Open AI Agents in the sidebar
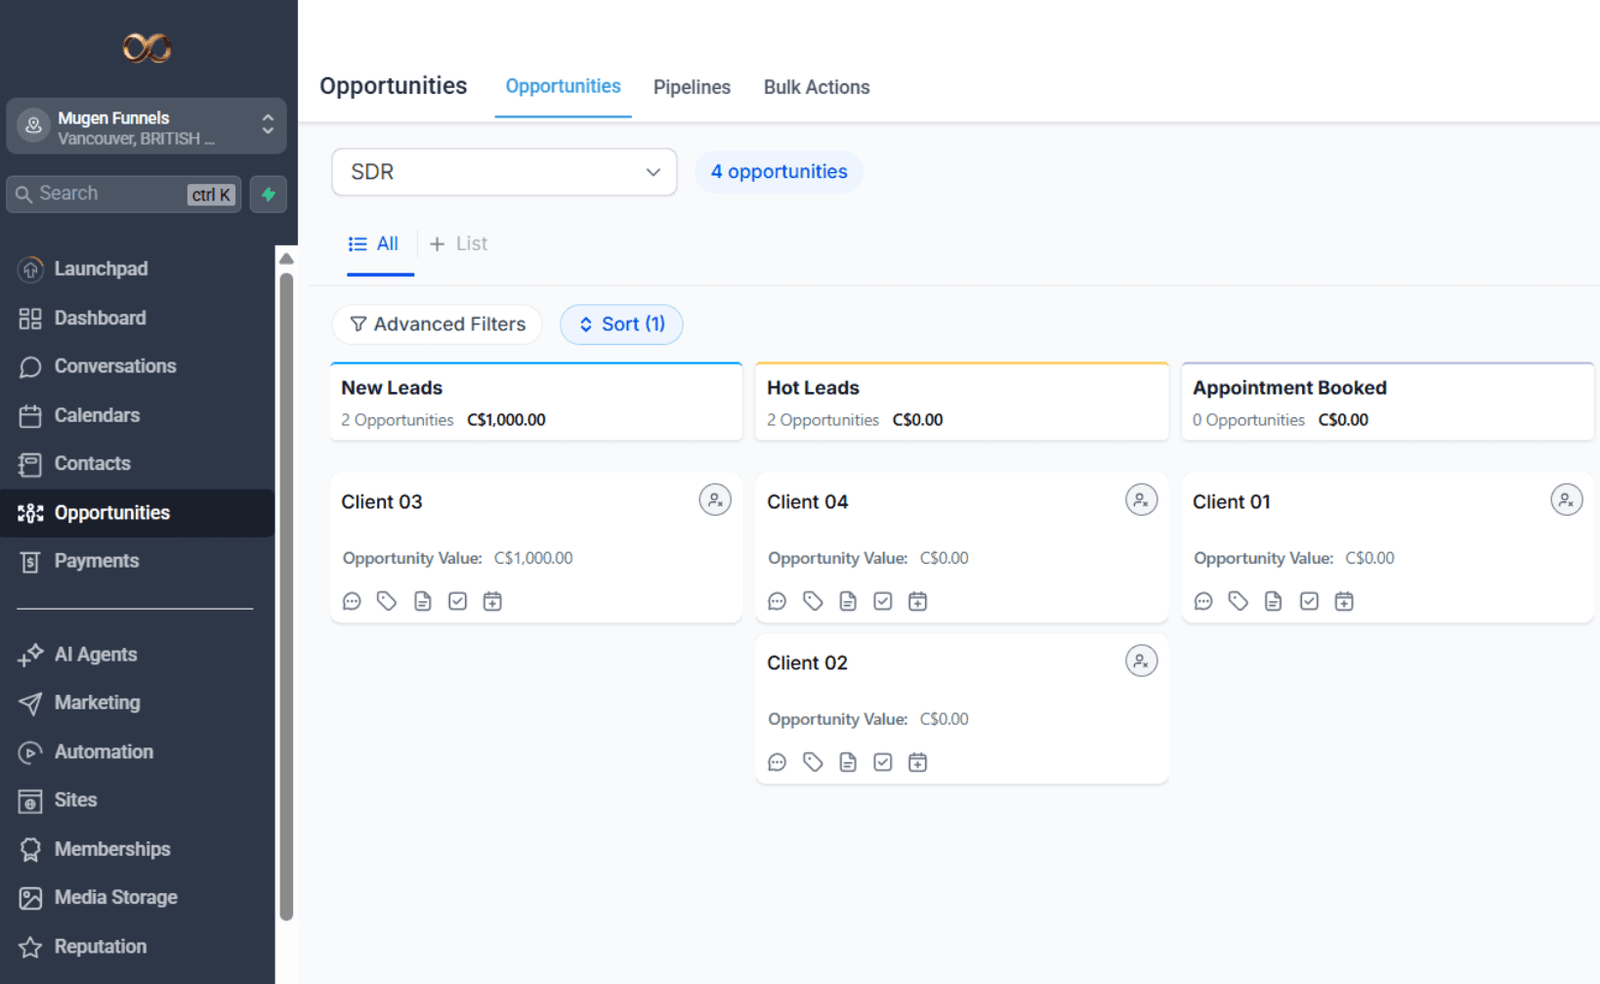Screen dimensions: 1600x984 click(x=95, y=654)
